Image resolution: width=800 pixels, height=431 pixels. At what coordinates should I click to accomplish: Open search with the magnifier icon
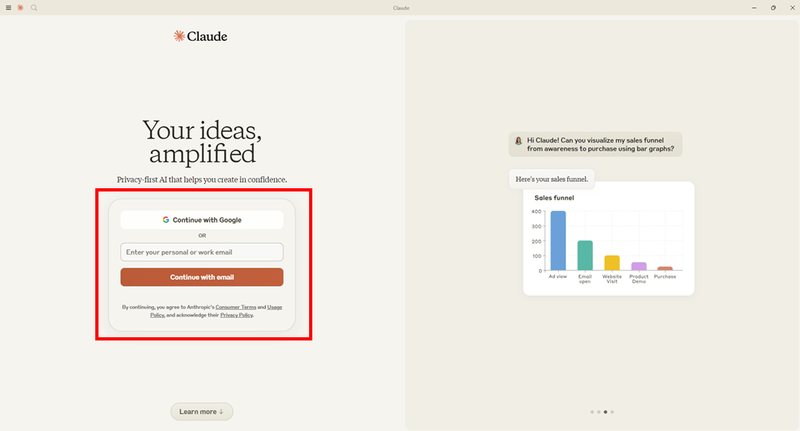click(x=34, y=8)
